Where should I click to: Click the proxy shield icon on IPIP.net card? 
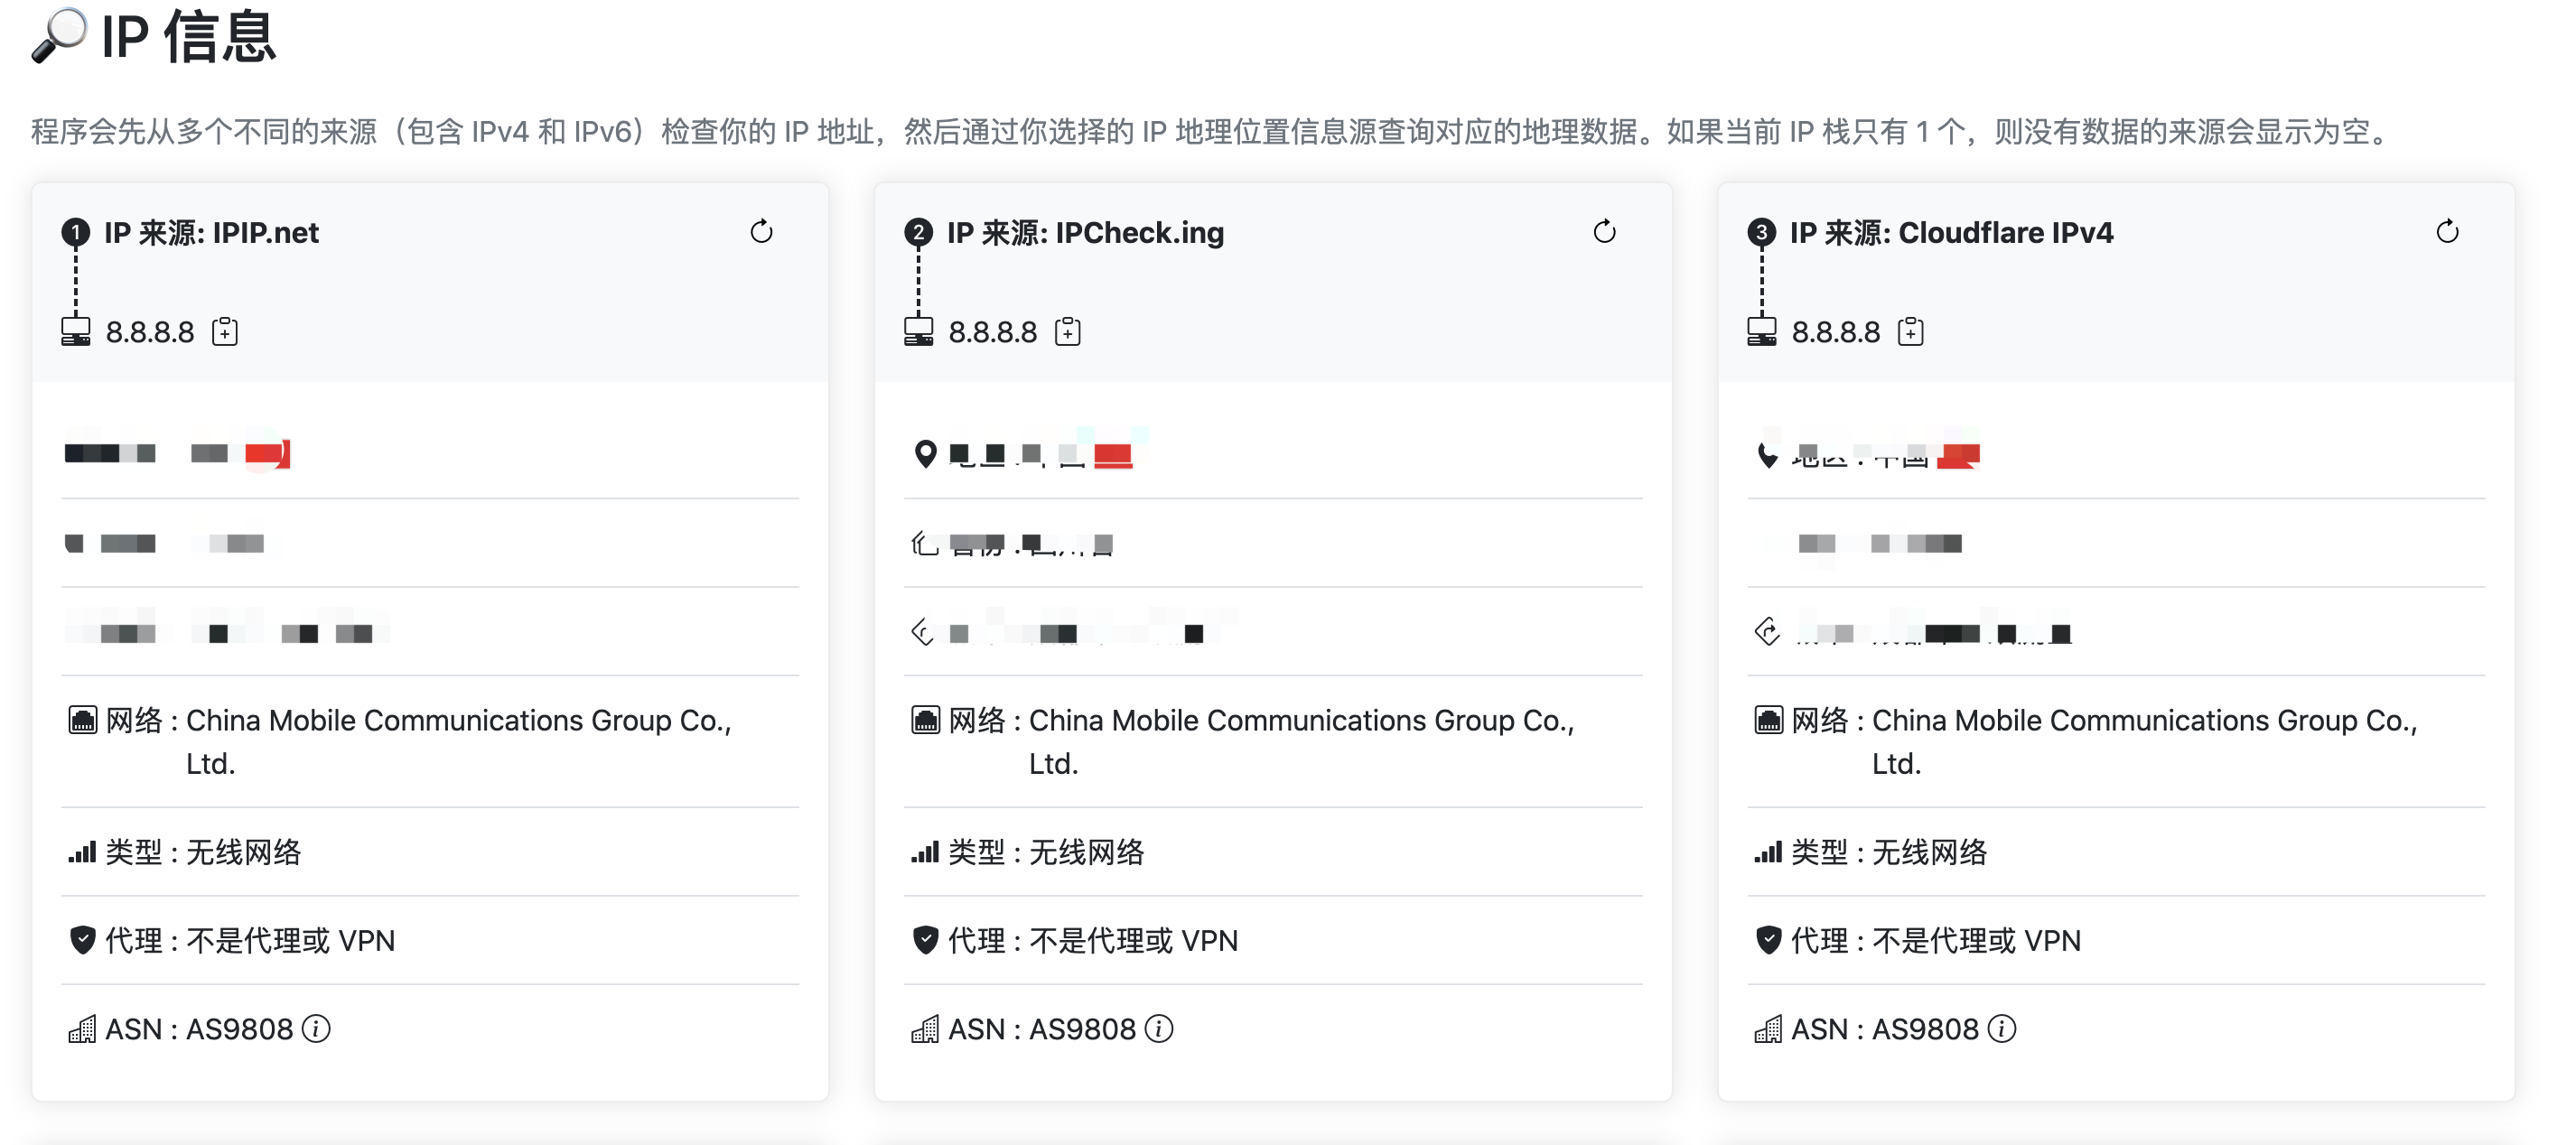pos(81,940)
